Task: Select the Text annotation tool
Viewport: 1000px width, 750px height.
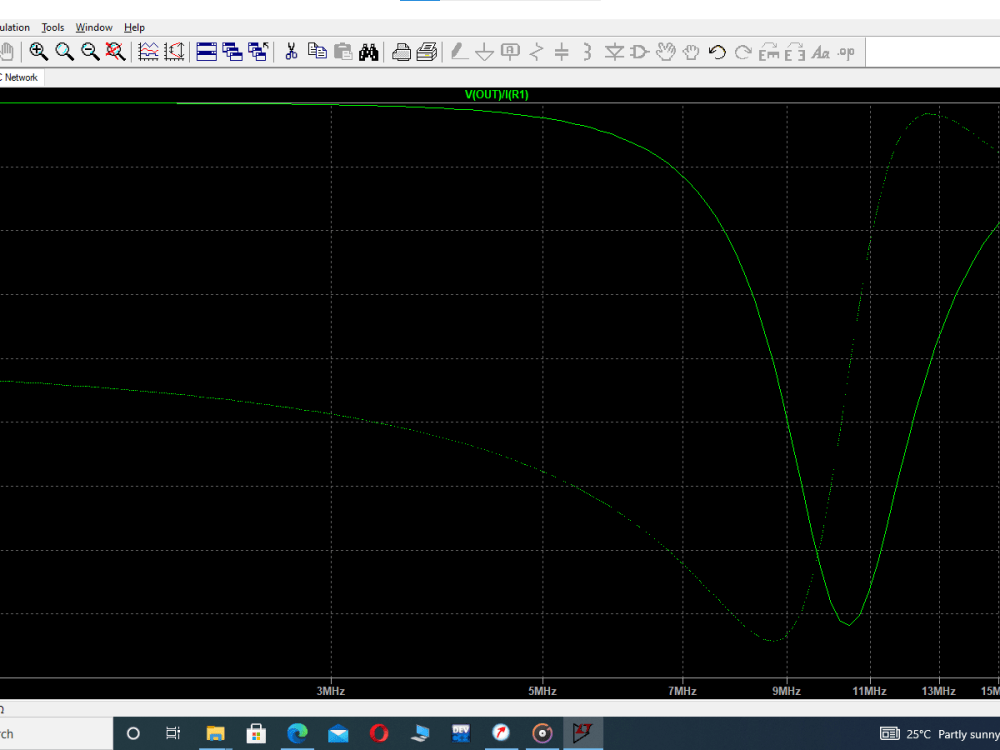Action: coord(819,52)
